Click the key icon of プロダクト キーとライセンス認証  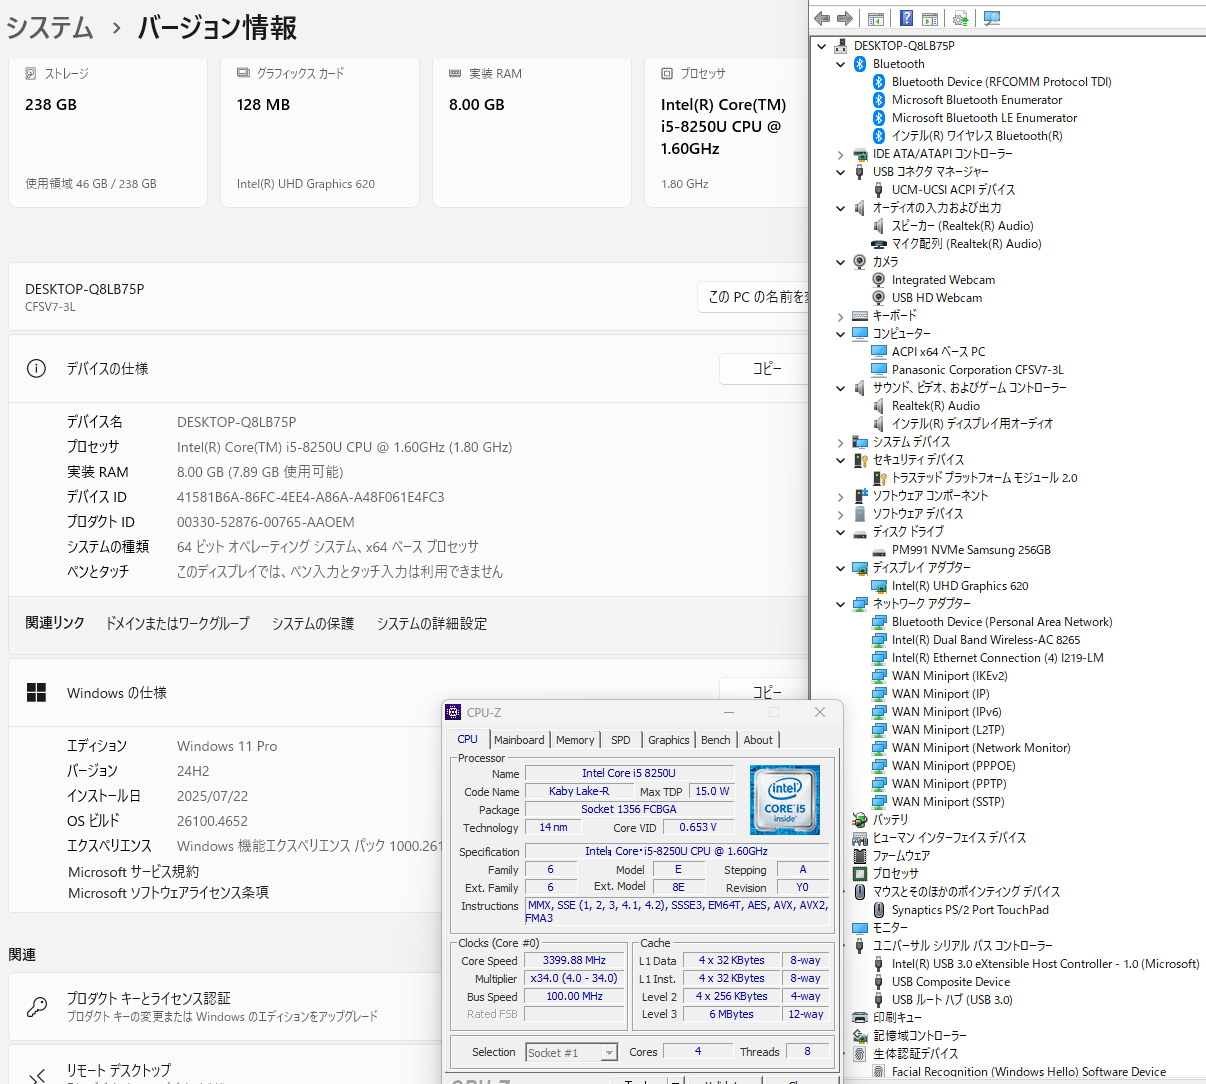37,1006
